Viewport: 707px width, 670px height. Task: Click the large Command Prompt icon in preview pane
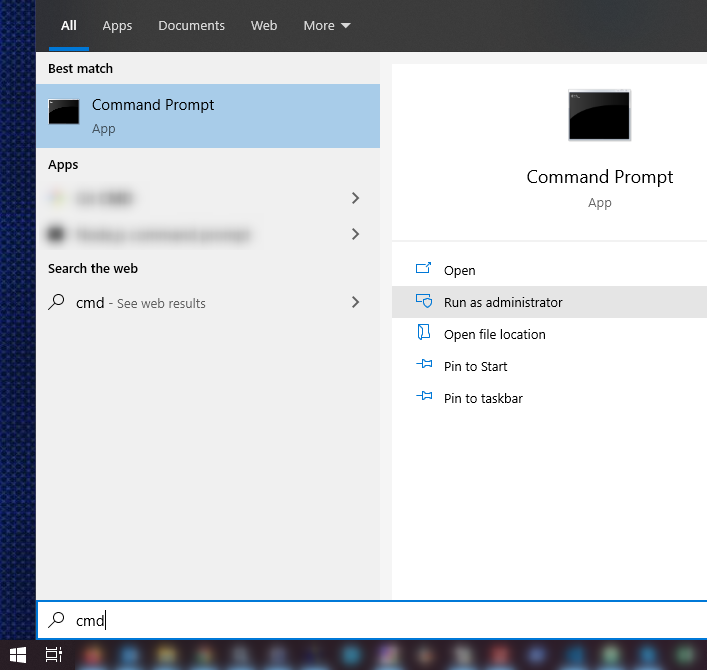pyautogui.click(x=599, y=115)
